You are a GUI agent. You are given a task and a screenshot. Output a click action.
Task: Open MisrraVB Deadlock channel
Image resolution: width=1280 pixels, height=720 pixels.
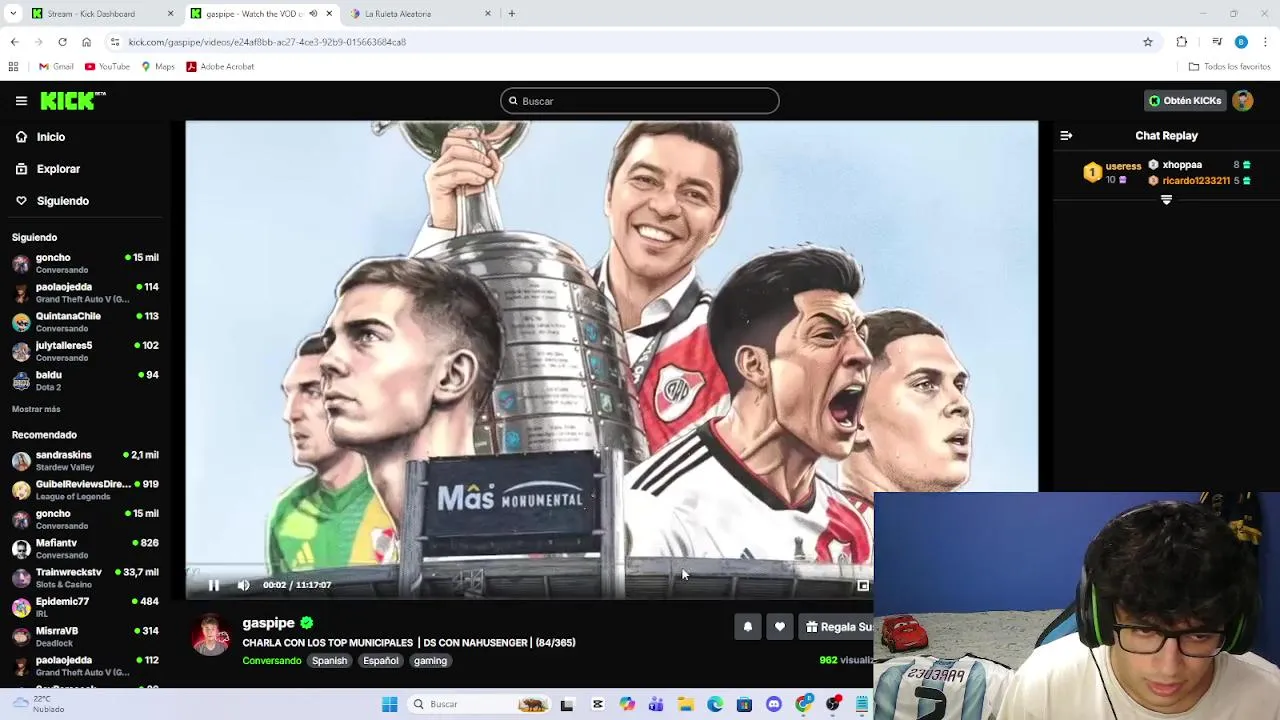(x=85, y=636)
